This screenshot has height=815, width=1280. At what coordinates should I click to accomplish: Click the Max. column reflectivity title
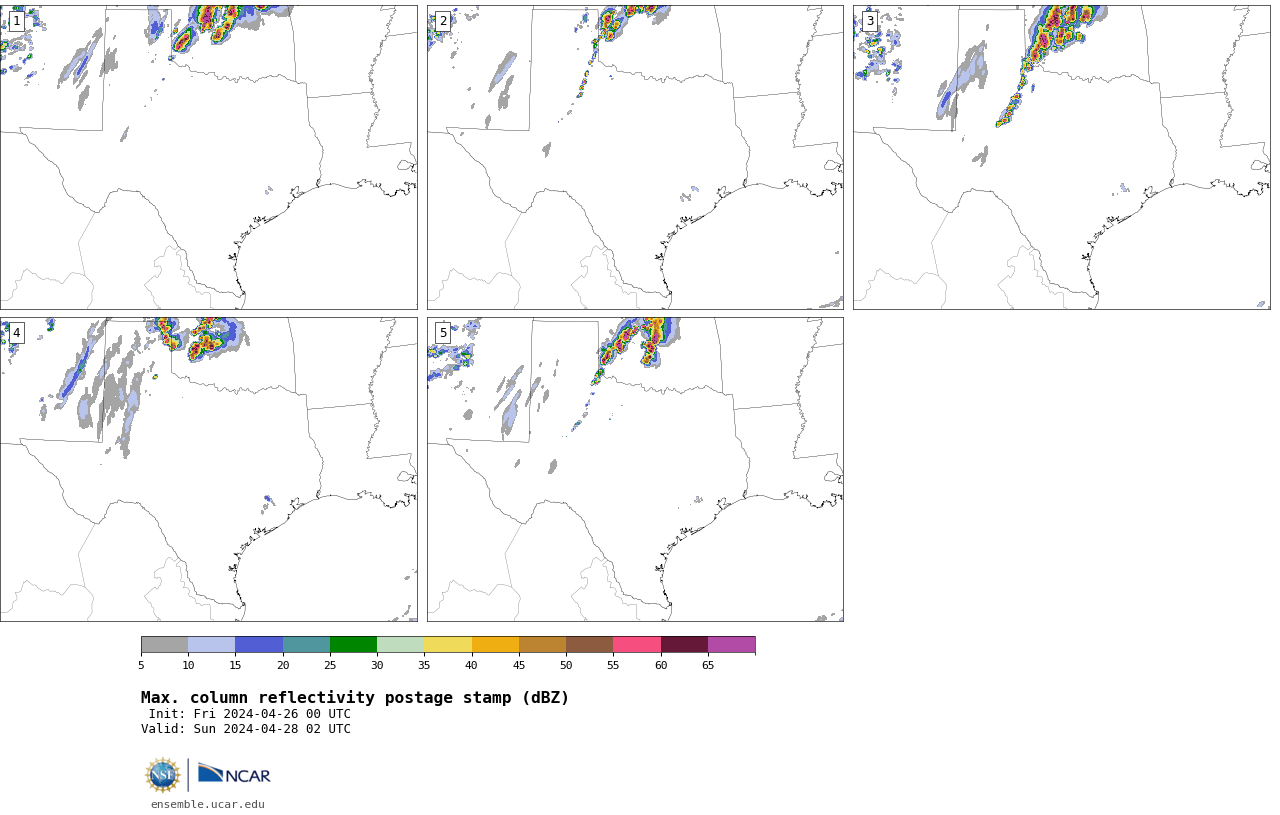[x=355, y=698]
